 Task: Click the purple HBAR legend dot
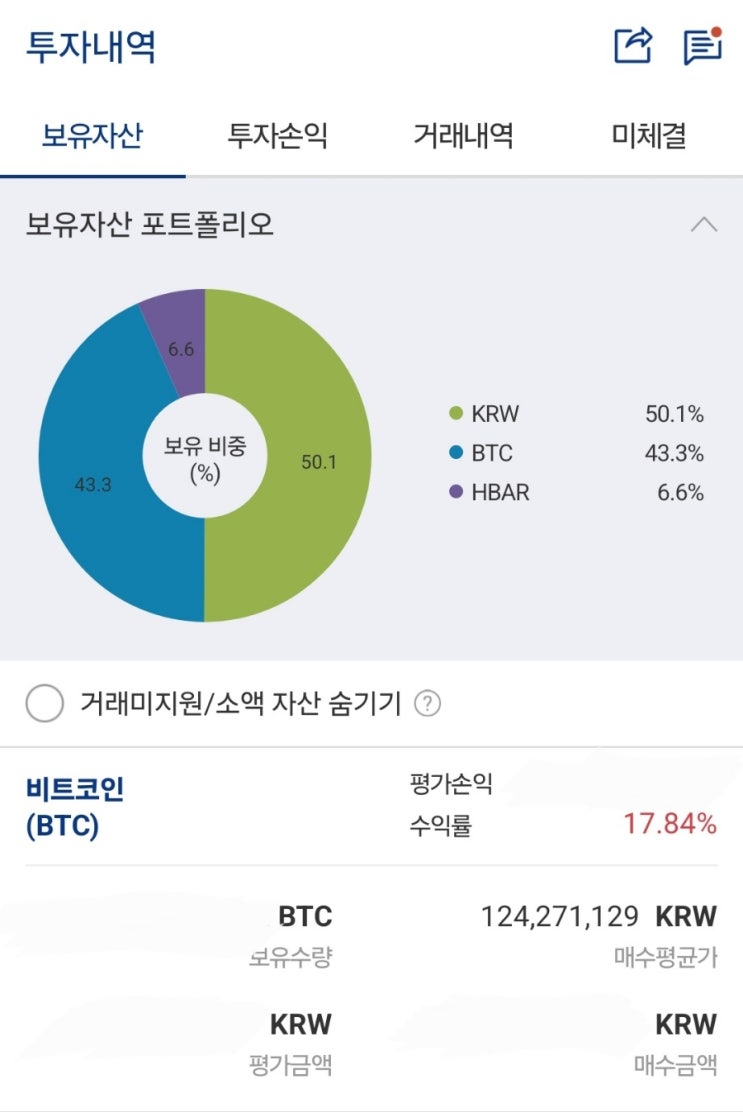[456, 492]
